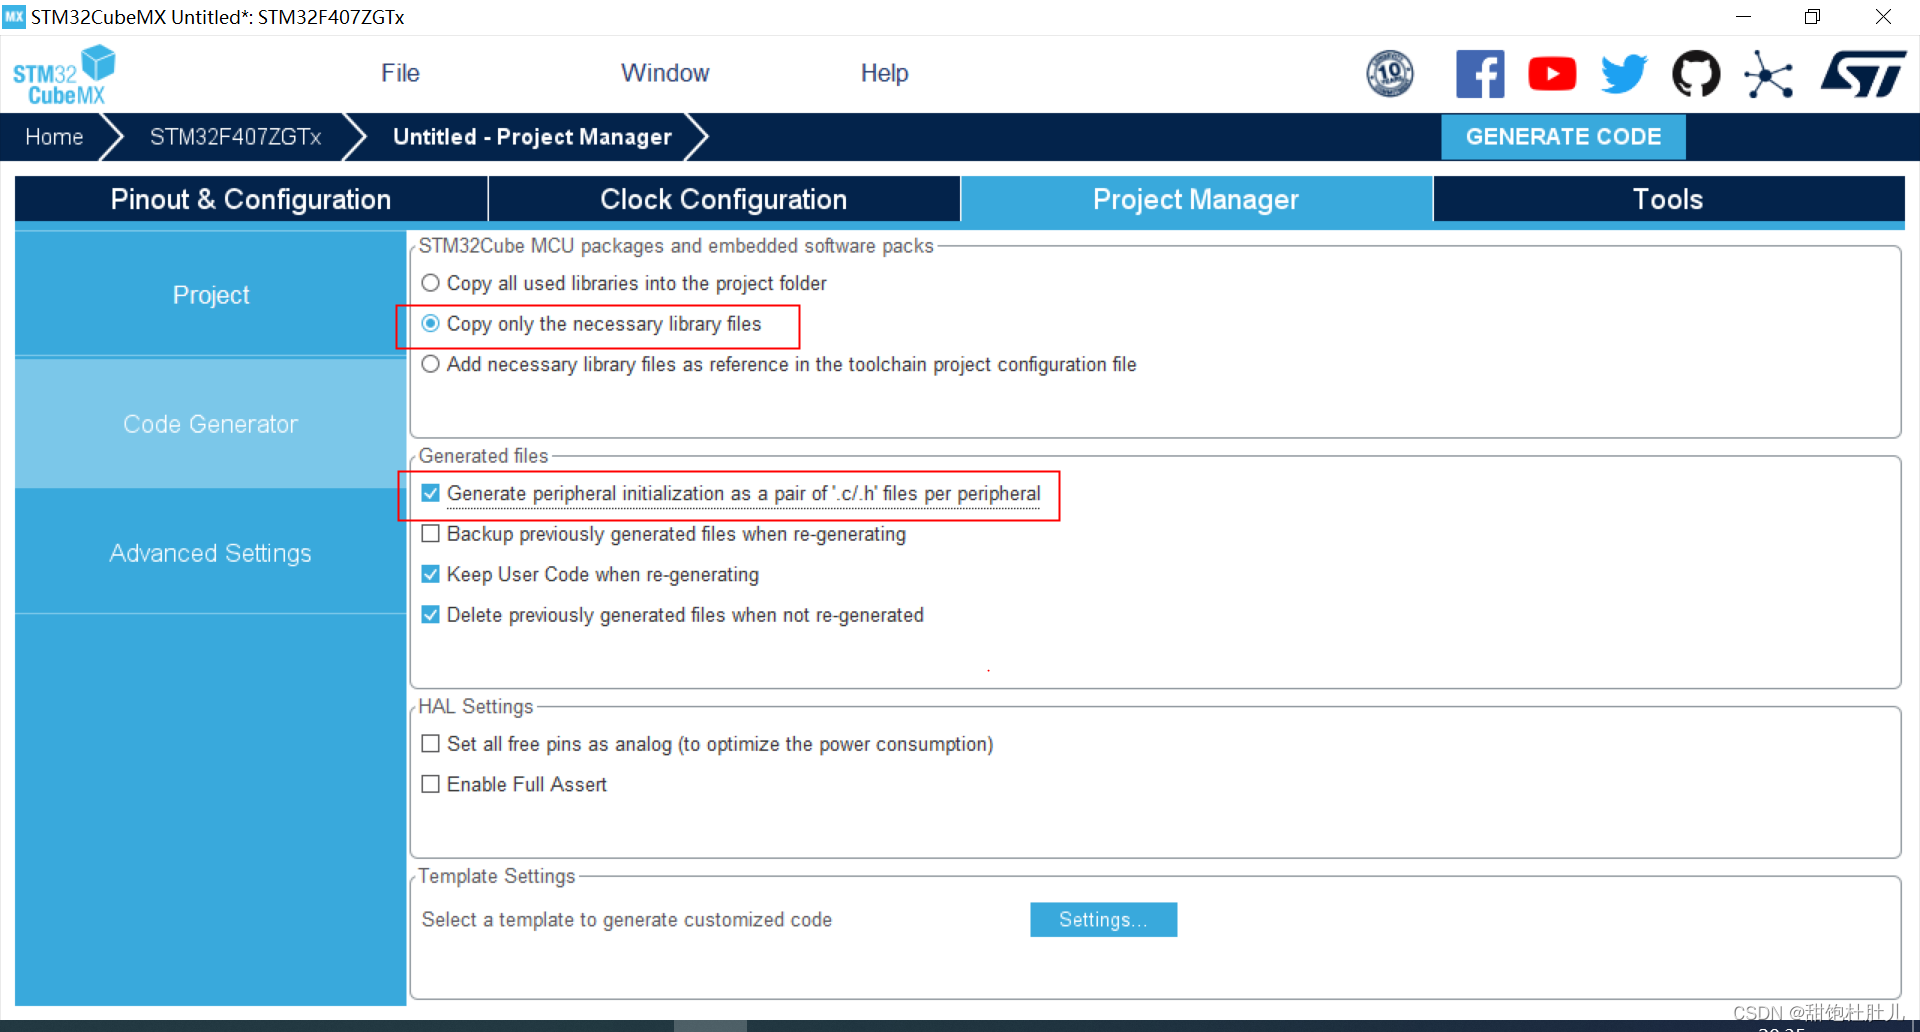Switch to Clock Configuration tab

pos(724,199)
